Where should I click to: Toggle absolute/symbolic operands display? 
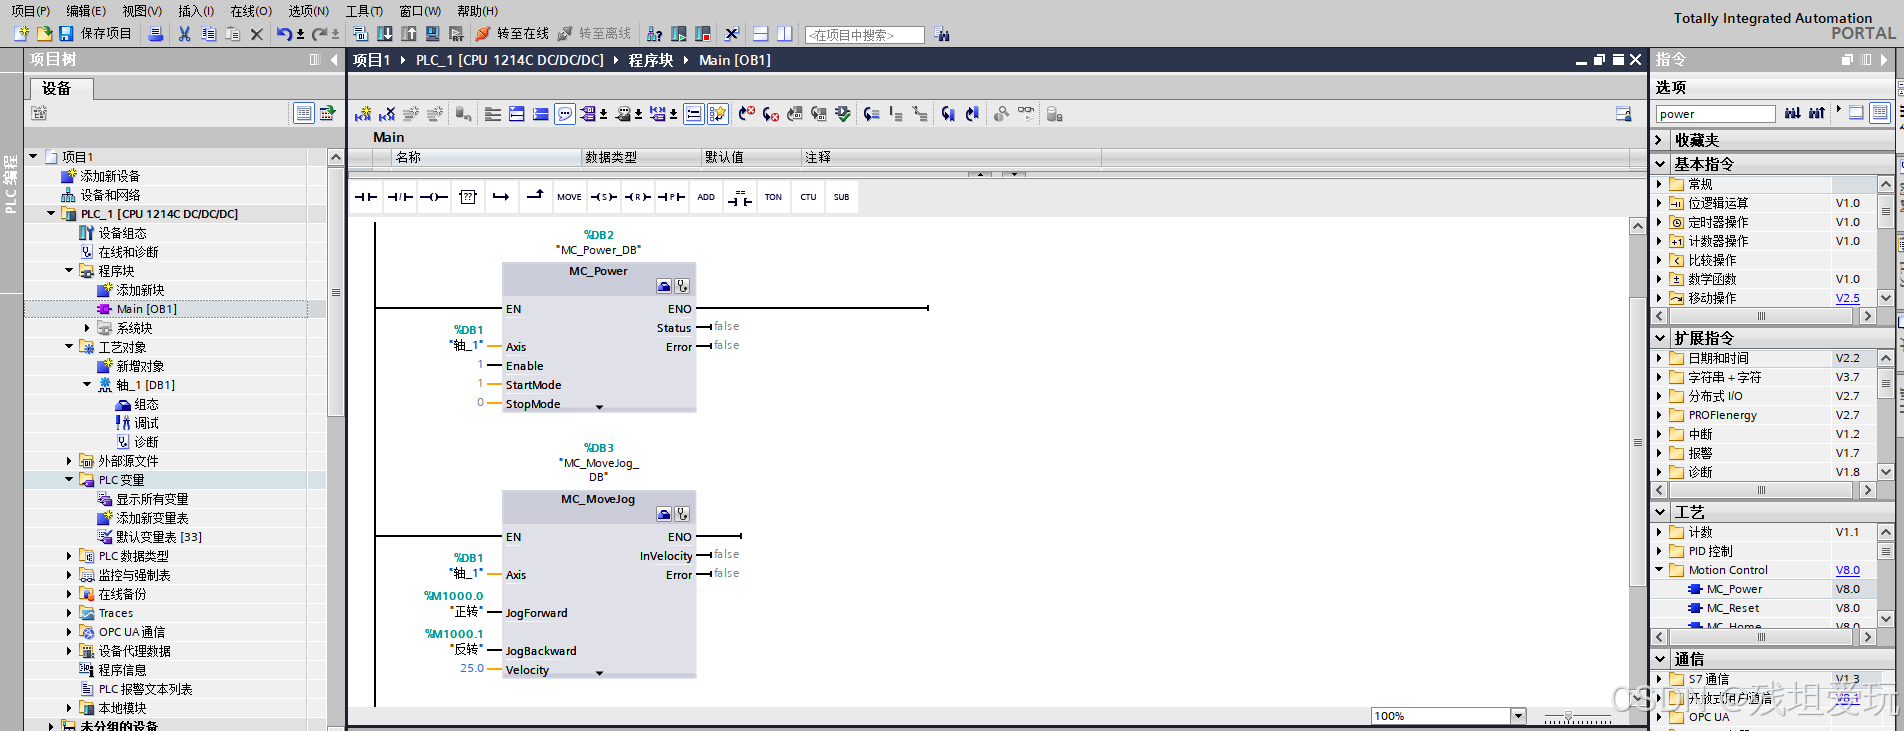point(589,115)
